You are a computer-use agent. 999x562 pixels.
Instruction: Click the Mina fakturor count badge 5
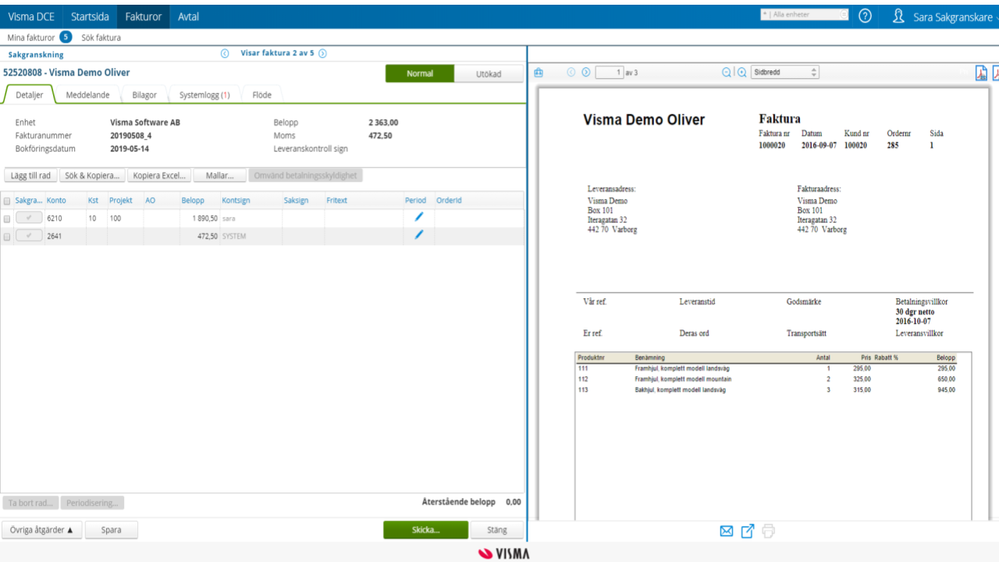pyautogui.click(x=66, y=37)
